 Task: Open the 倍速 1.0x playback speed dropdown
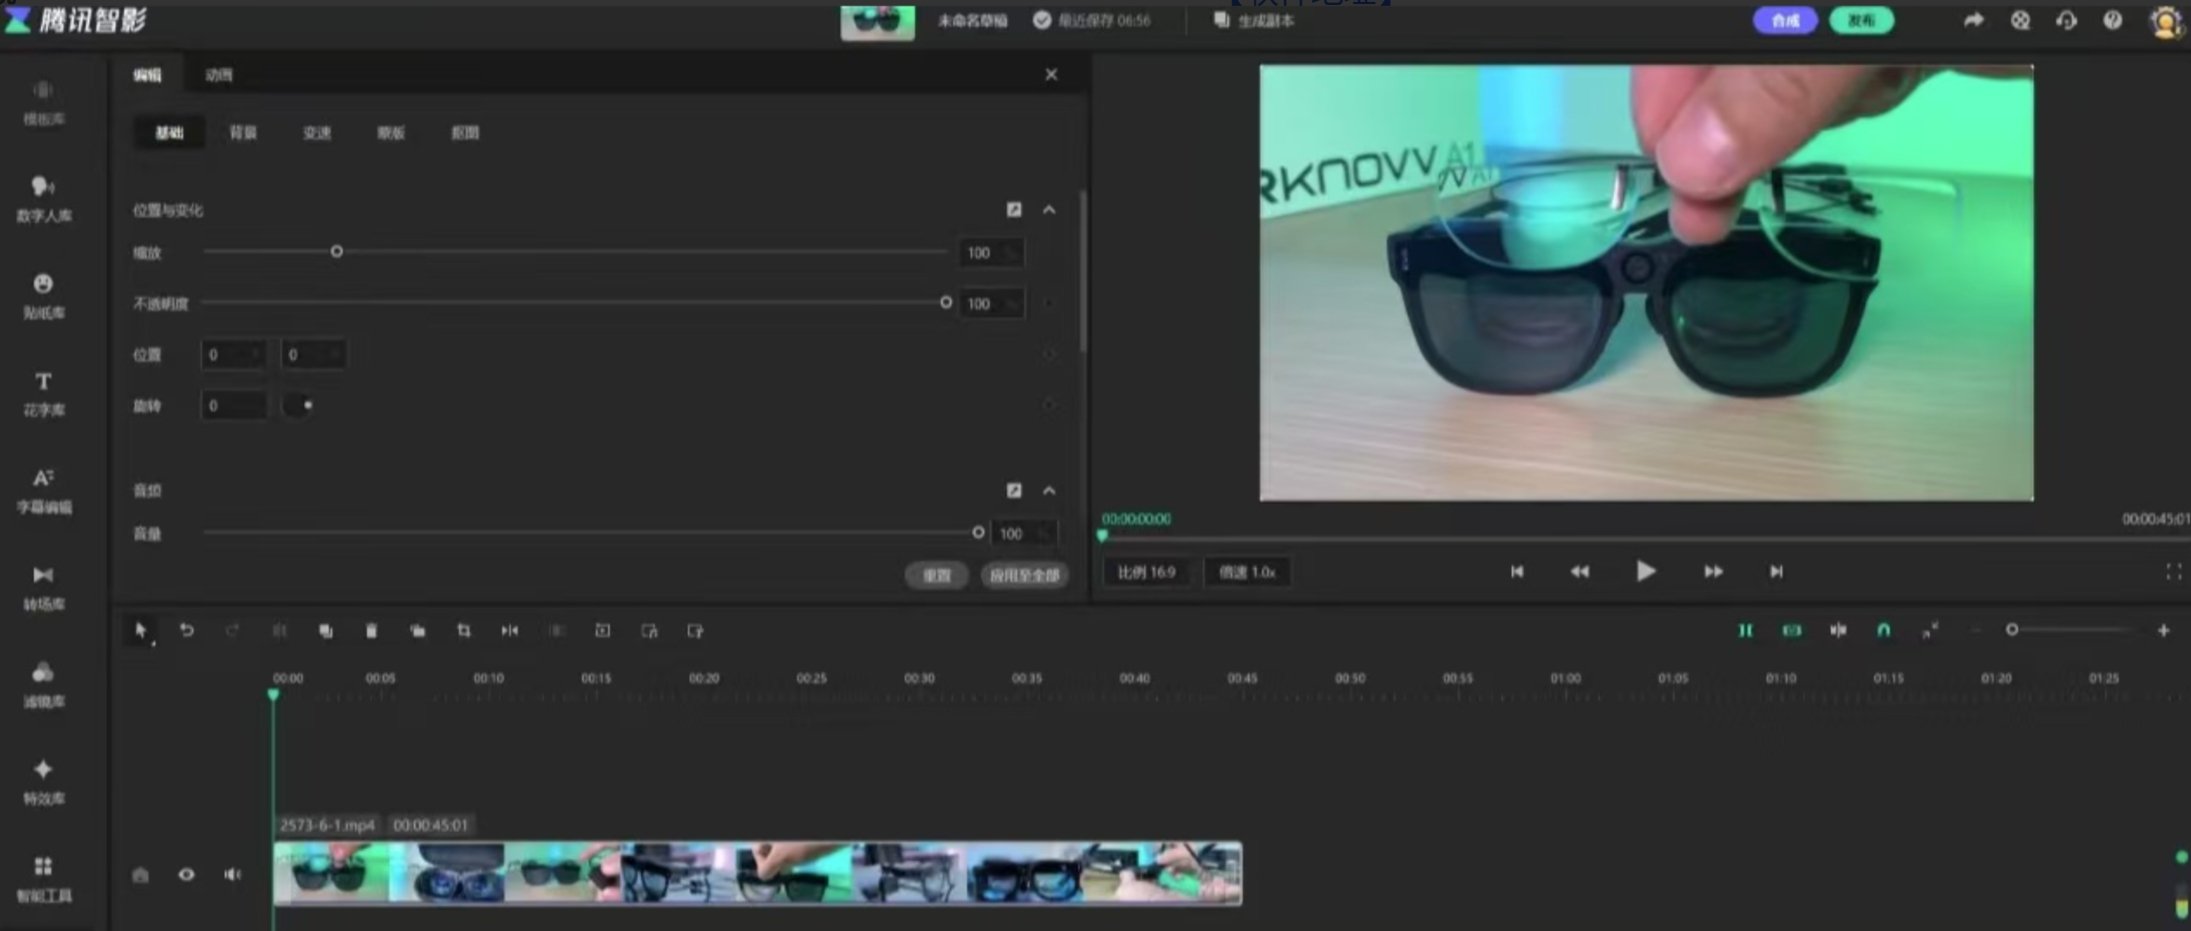coord(1247,571)
